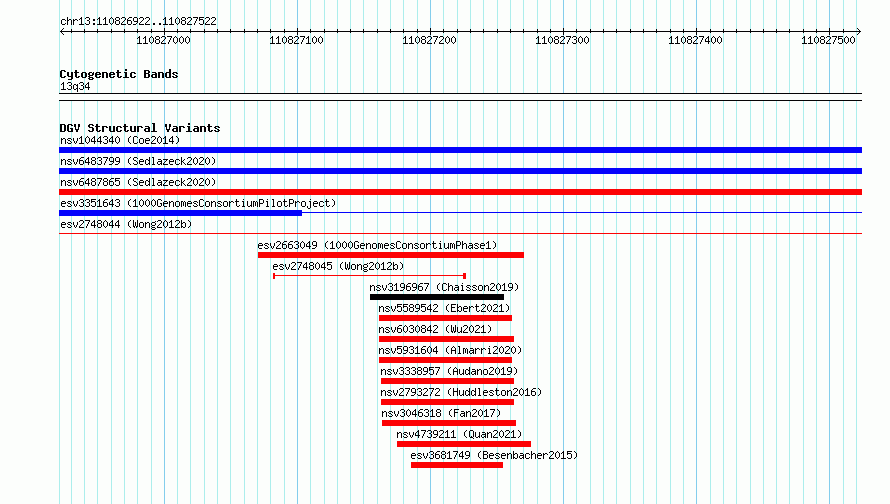This screenshot has height=504, width=890.
Task: Click red bar under nsv6030842
Action: click(x=446, y=339)
